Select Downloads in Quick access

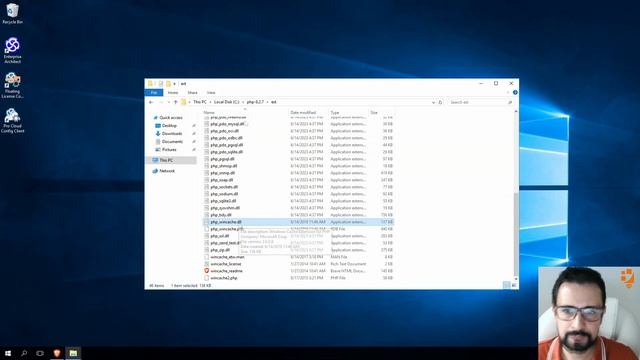coord(172,133)
